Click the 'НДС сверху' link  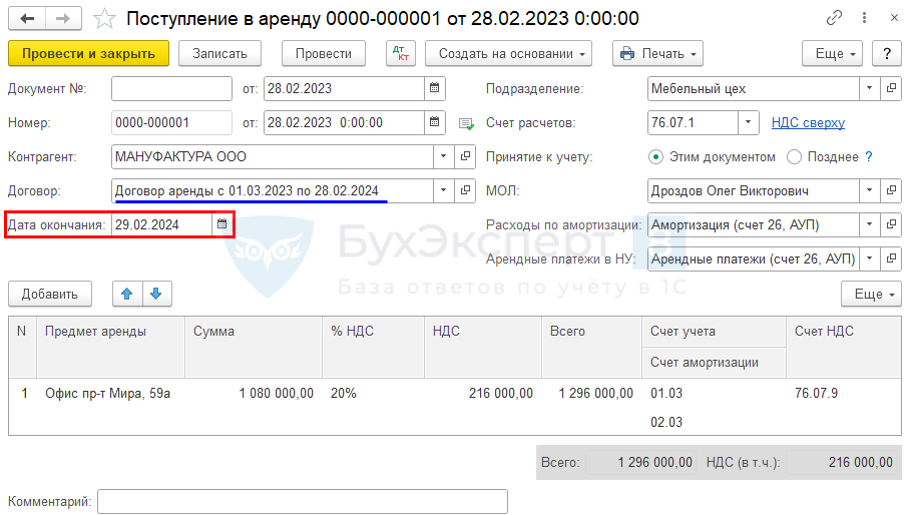(x=808, y=123)
